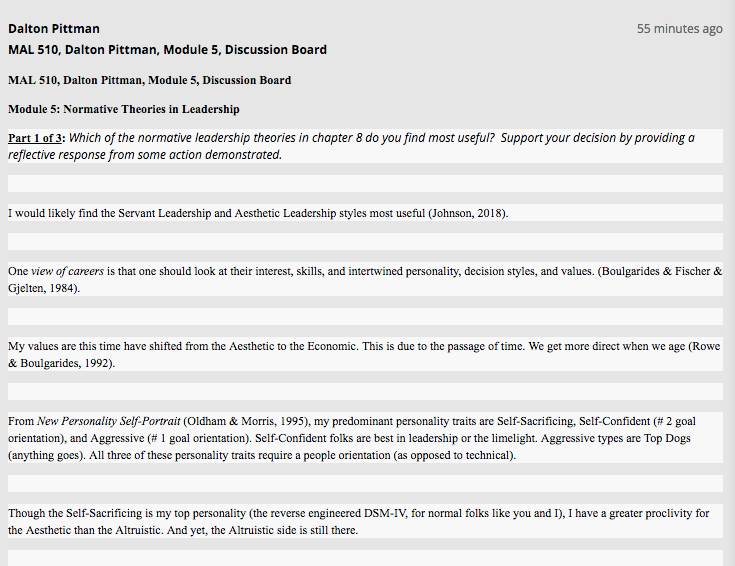This screenshot has height=566, width=735.
Task: Click the '(Johnson, 2018)' citation
Action: coord(467,213)
